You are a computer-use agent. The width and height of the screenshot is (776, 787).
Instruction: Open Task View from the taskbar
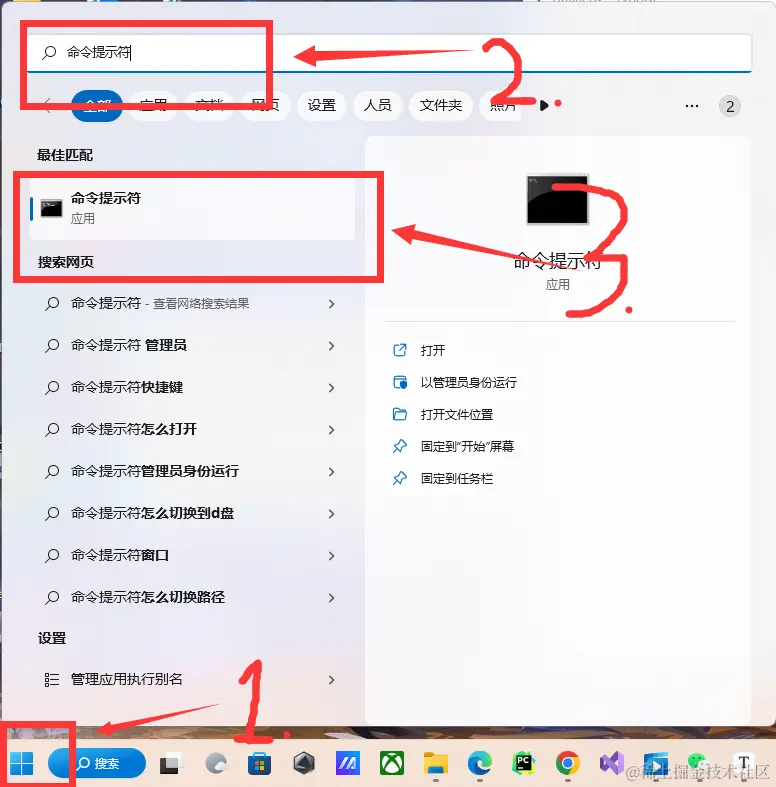(169, 763)
